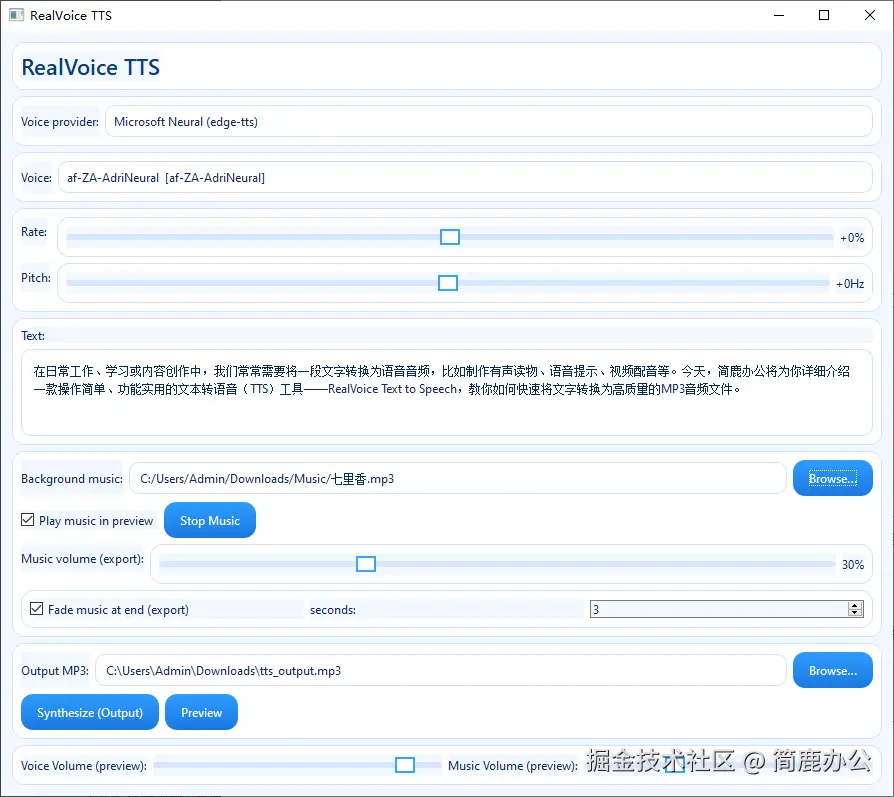This screenshot has width=894, height=797.
Task: Click the seconds: label
Action: pyautogui.click(x=333, y=609)
